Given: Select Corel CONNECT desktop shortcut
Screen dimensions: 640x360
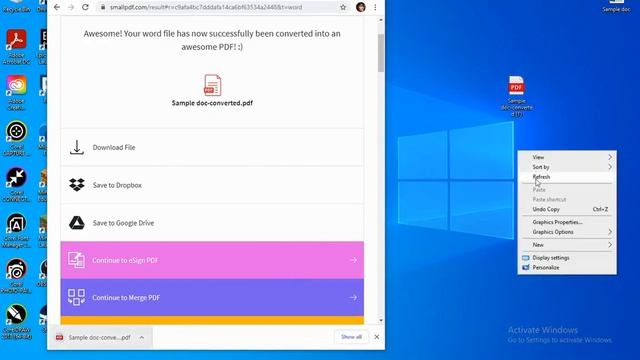Looking at the screenshot, I should point(16,184).
